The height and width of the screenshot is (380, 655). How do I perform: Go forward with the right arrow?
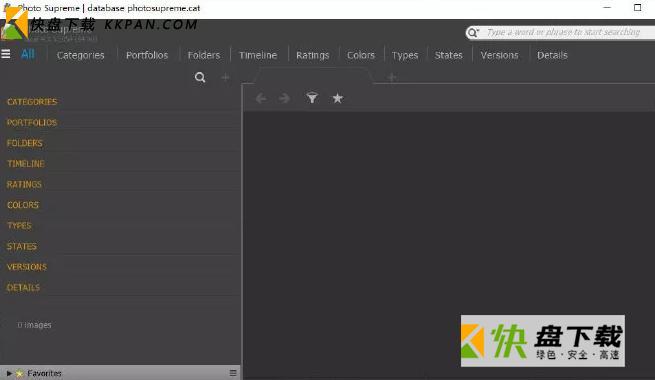(x=284, y=98)
